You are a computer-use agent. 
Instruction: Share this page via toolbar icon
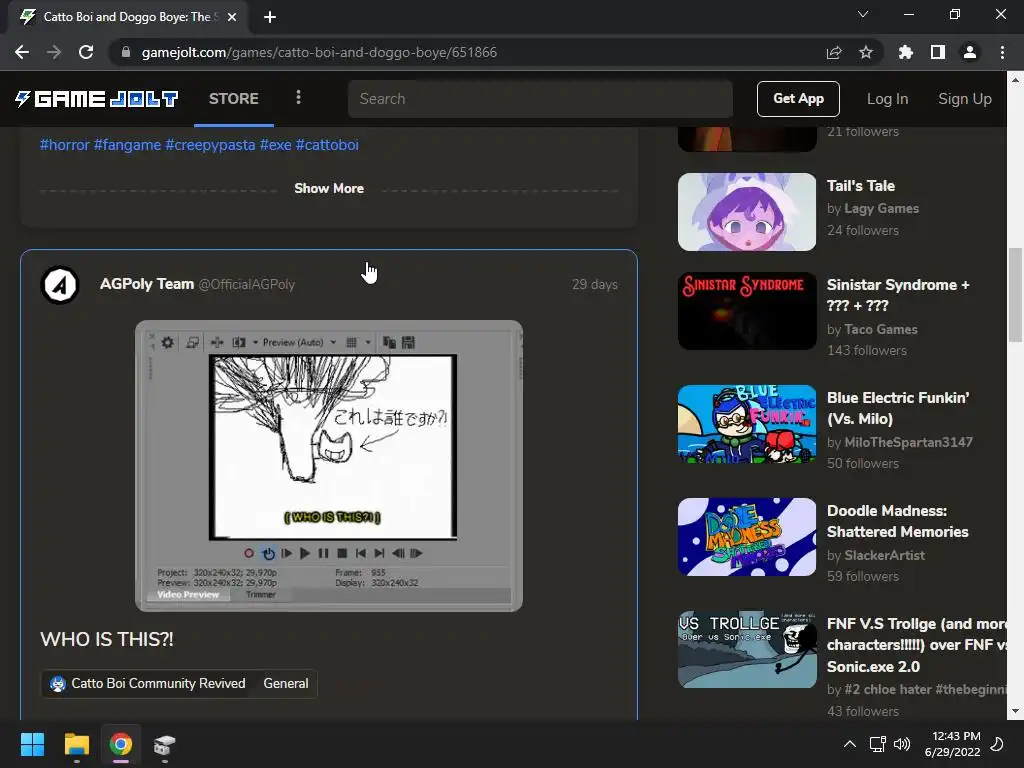(x=834, y=52)
